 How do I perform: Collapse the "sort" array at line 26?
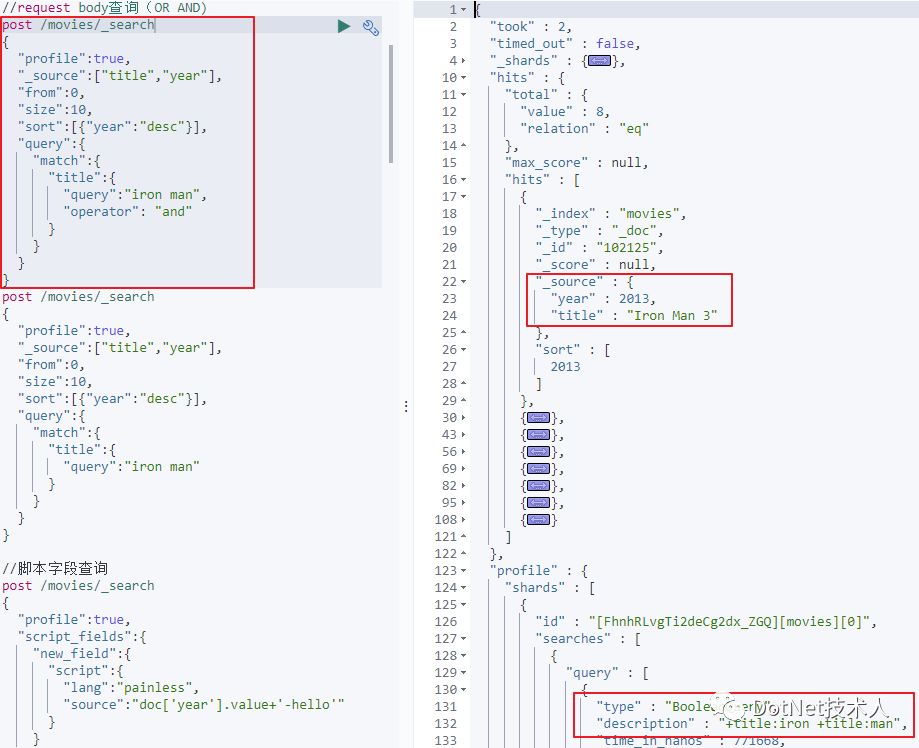(463, 350)
